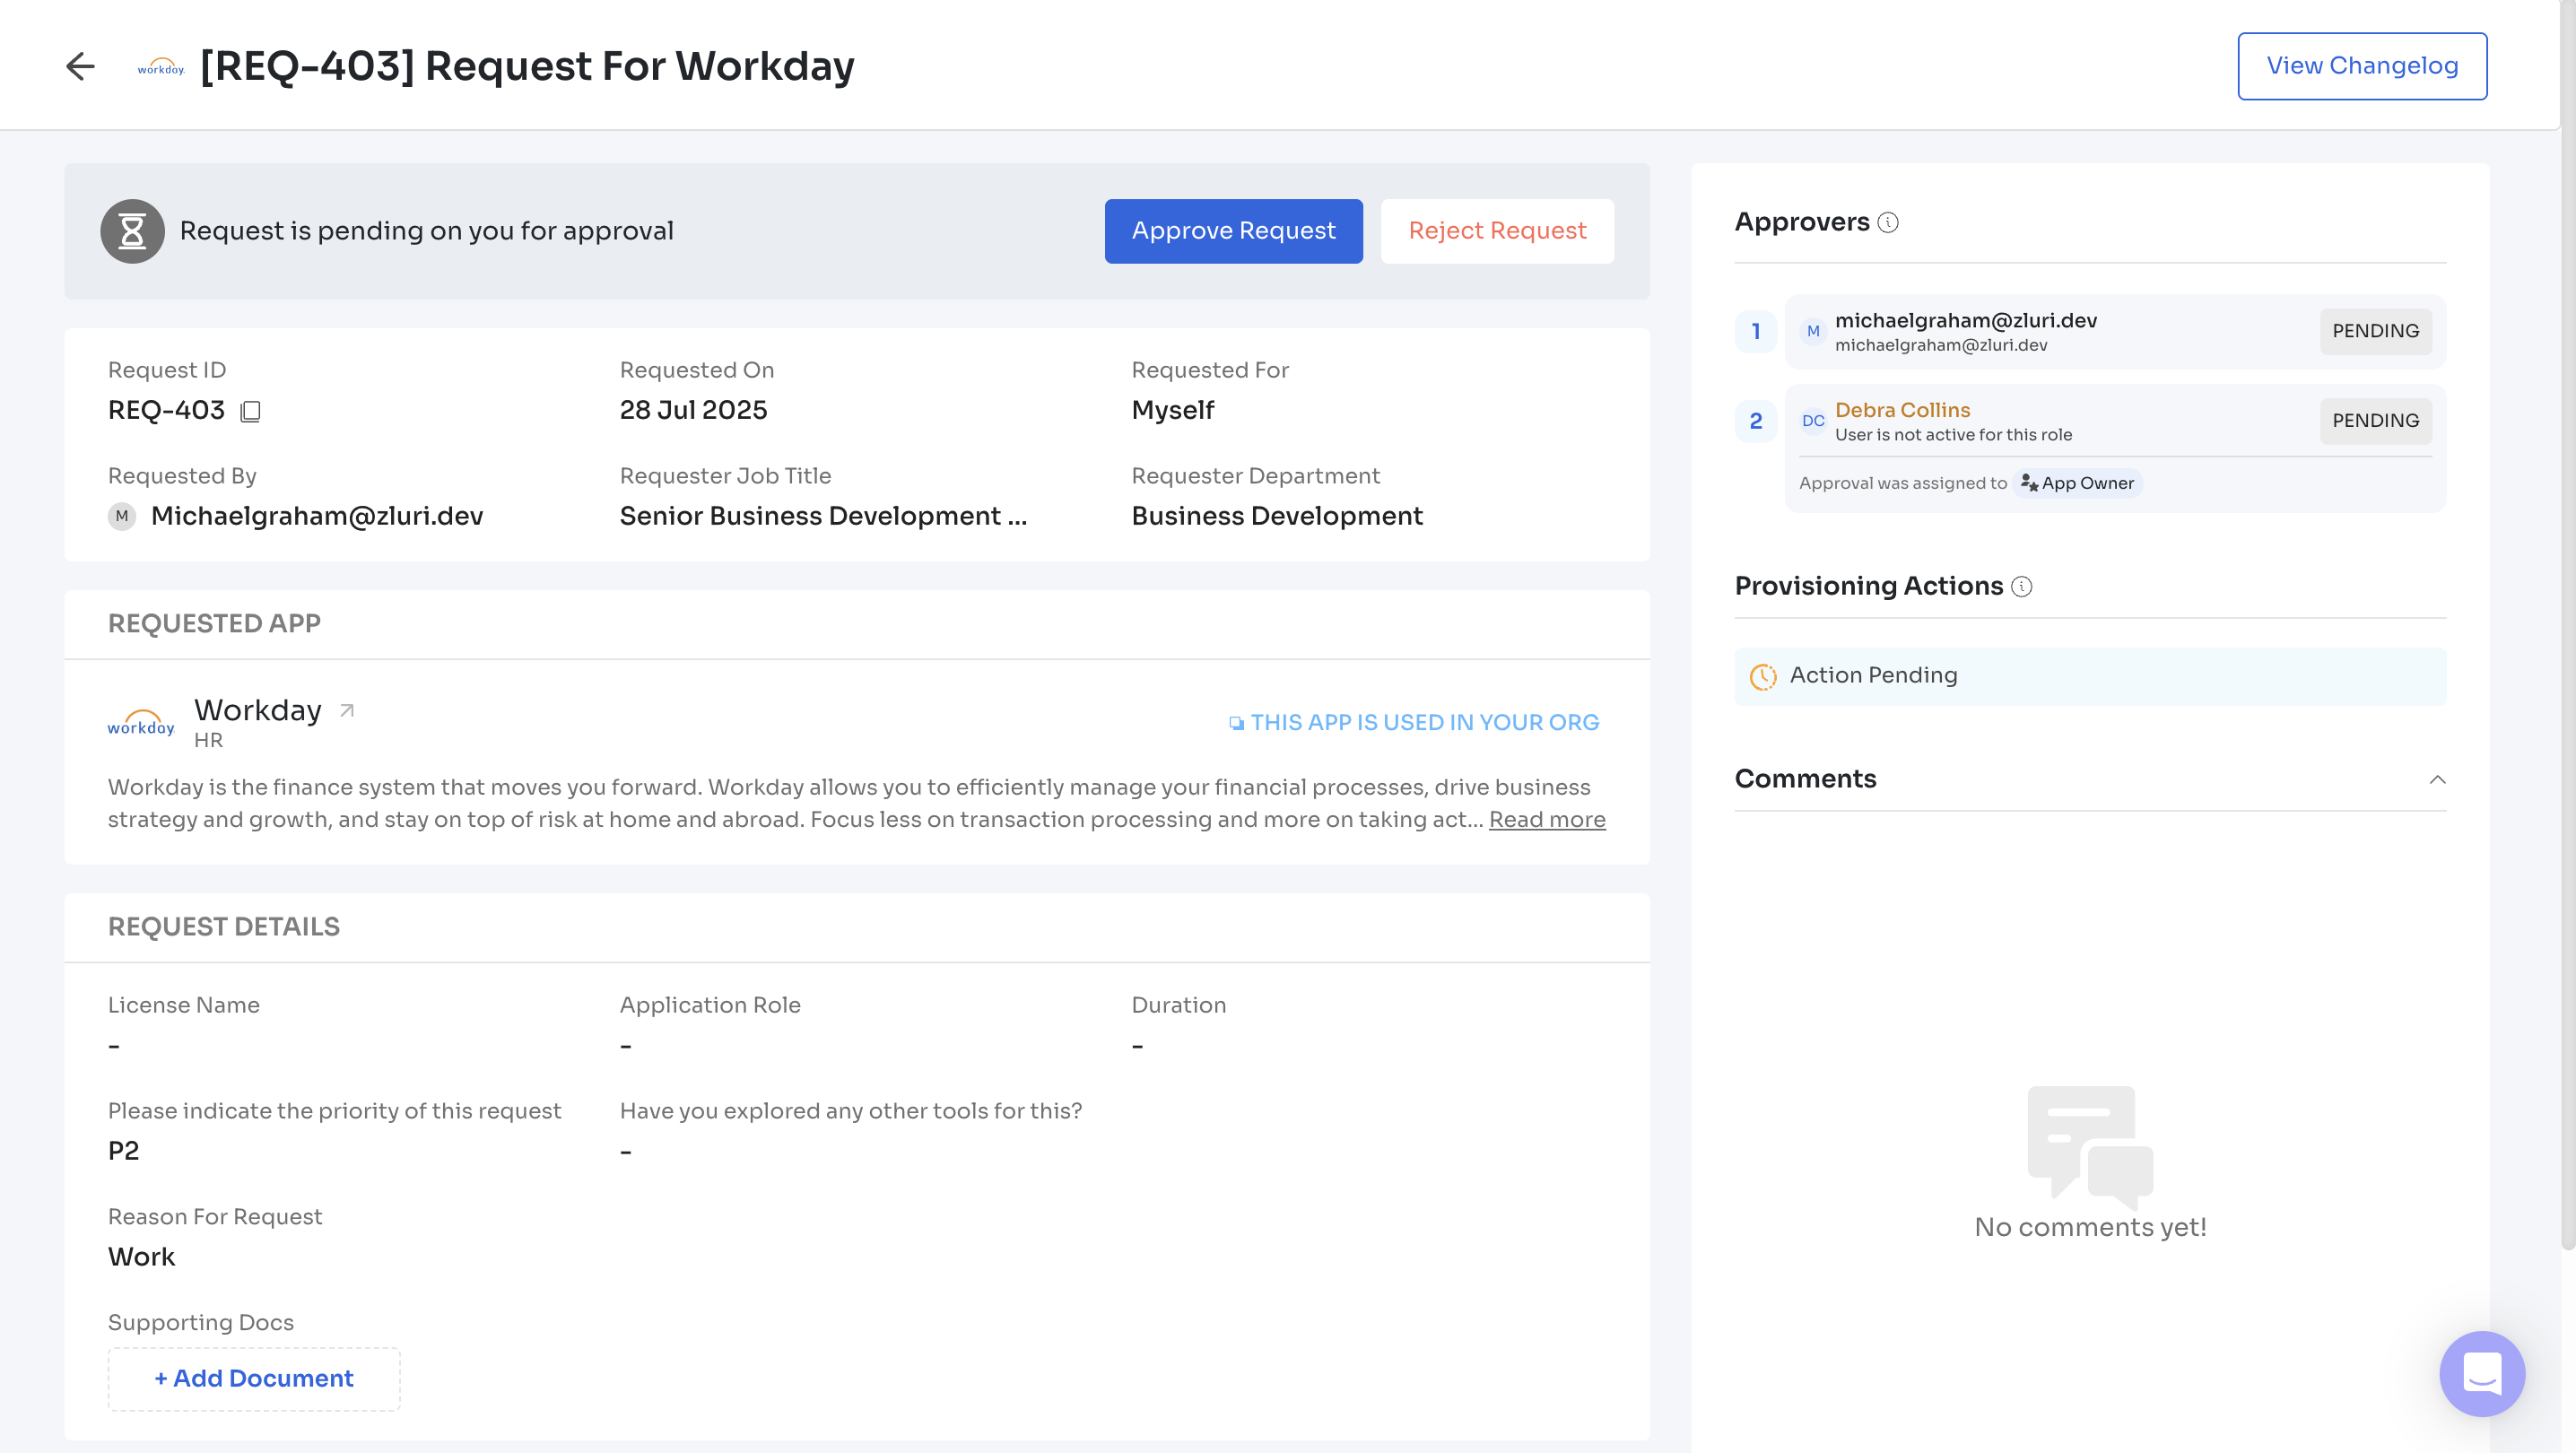This screenshot has height=1453, width=2576.
Task: Click the 'Work' reason value
Action: pos(141,1257)
